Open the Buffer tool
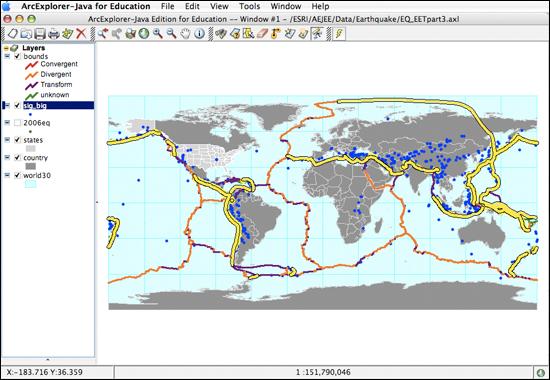 (290, 34)
